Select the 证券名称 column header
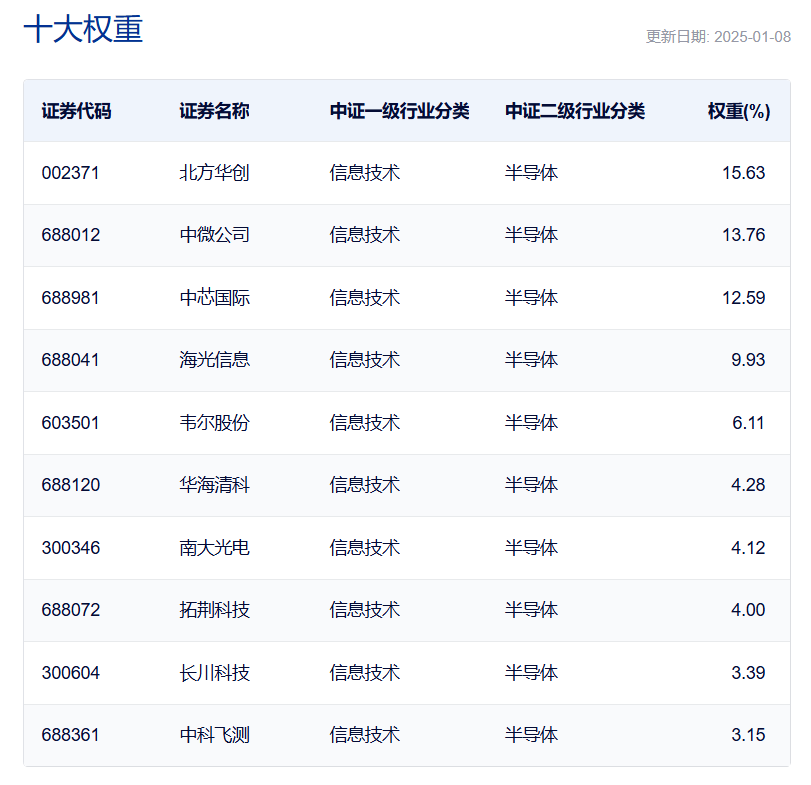This screenshot has height=785, width=811. pos(214,111)
